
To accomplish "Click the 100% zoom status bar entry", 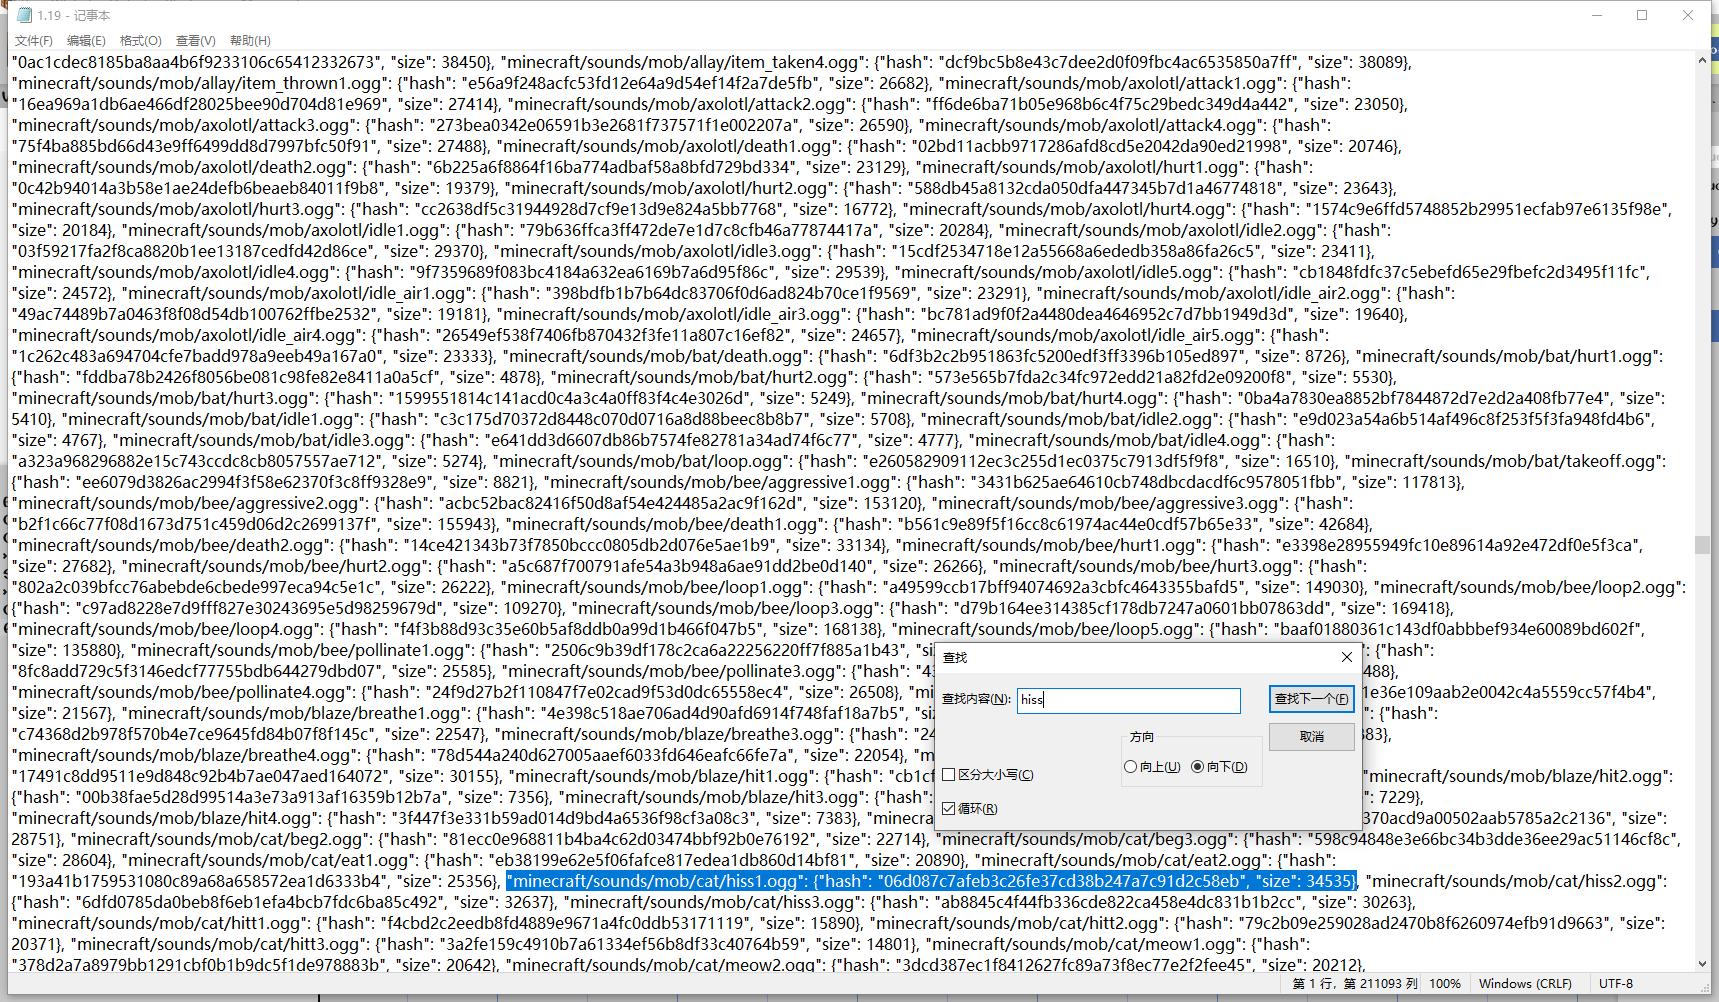I will [1444, 984].
